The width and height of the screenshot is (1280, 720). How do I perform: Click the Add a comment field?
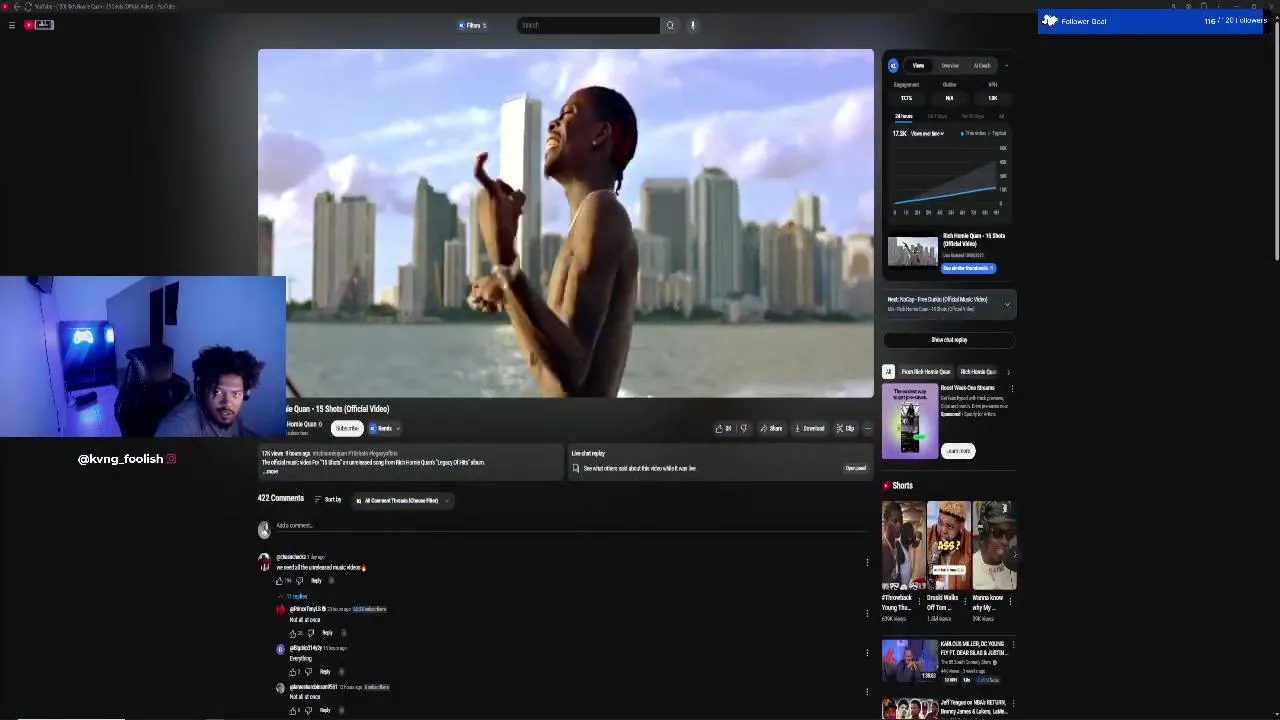[570, 525]
